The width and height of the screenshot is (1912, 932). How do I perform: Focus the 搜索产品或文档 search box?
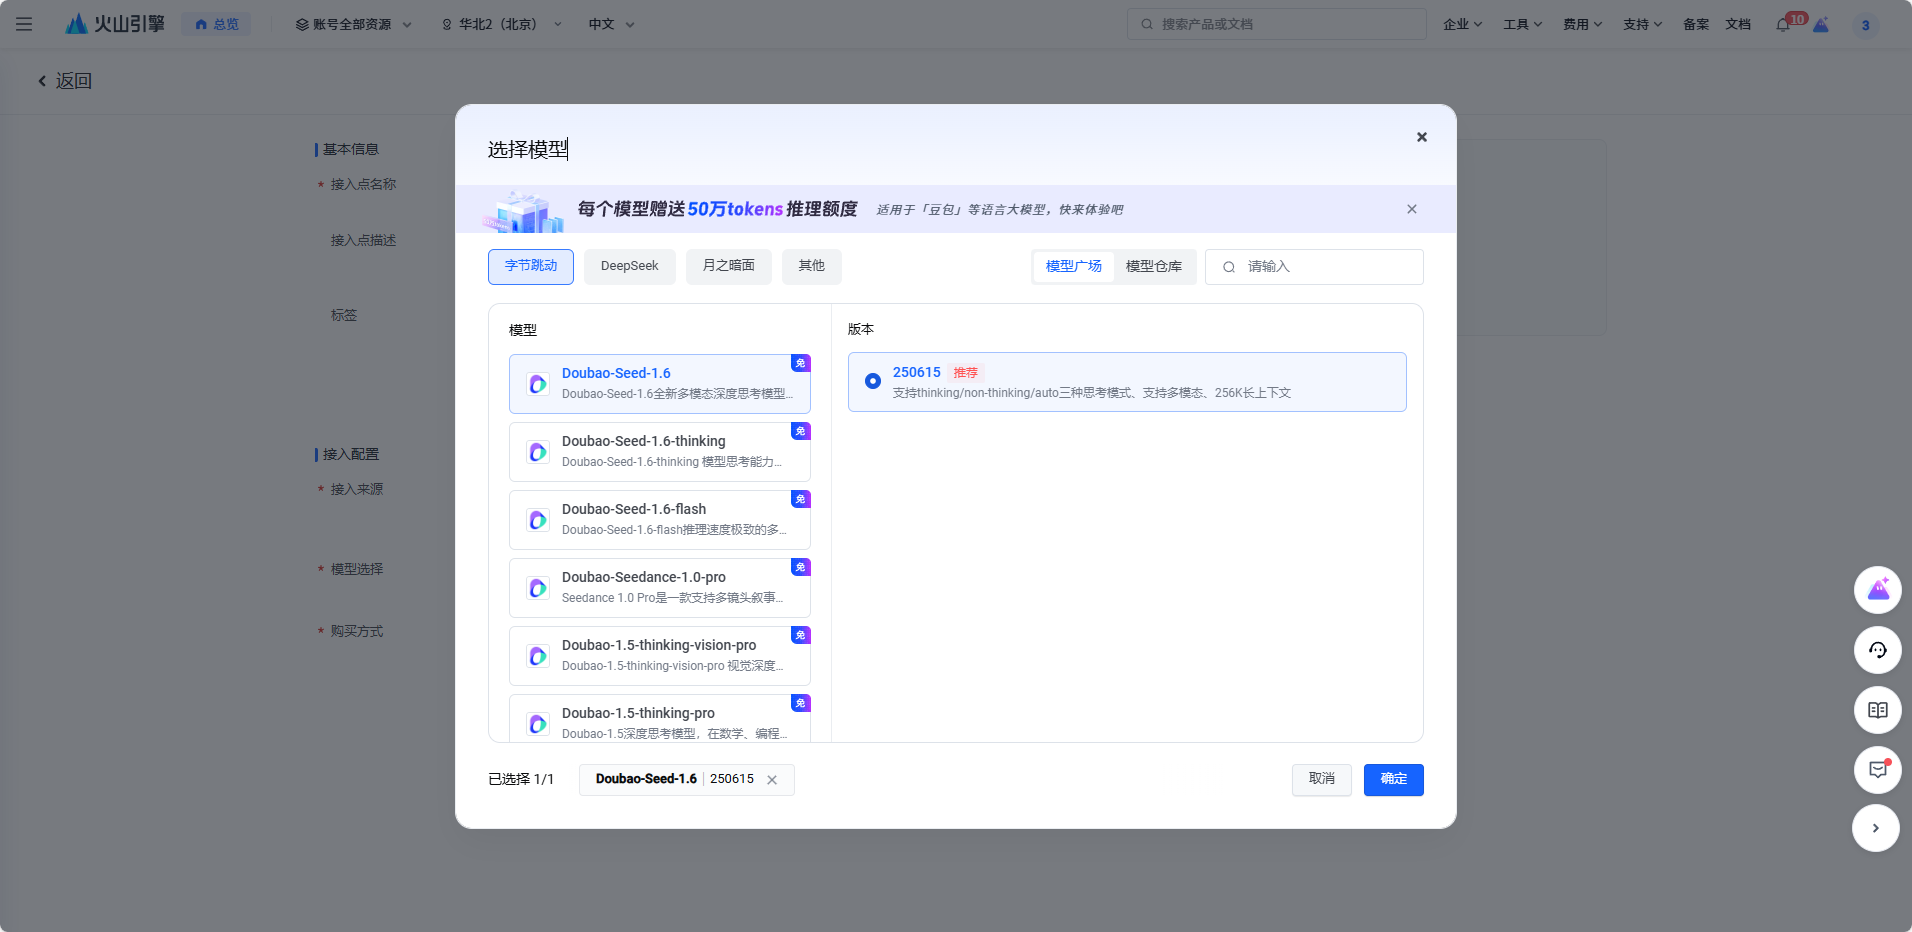(1276, 24)
